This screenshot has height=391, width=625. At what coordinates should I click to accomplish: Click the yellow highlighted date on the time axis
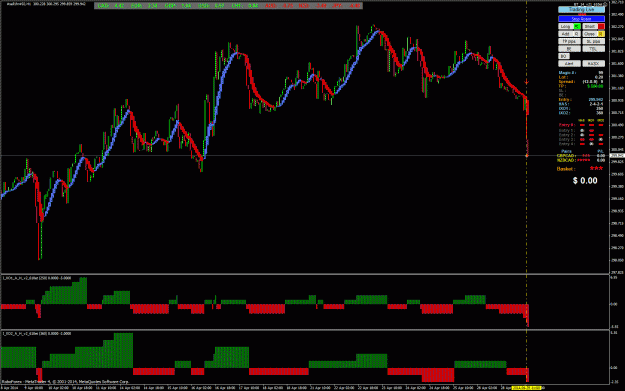pos(526,387)
